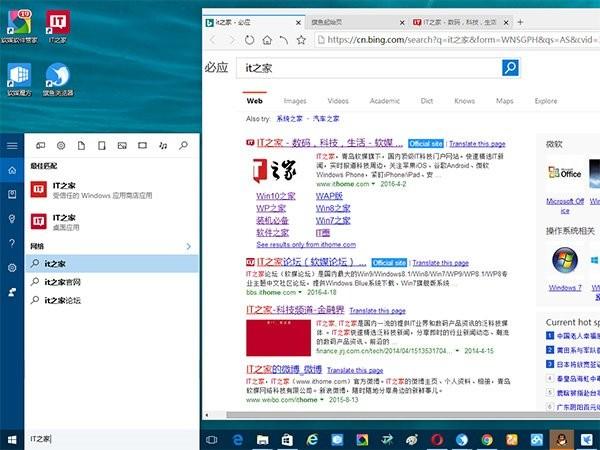Screen dimensions: 600x450
Task: Click the Windows Start button
Action: pos(12,440)
